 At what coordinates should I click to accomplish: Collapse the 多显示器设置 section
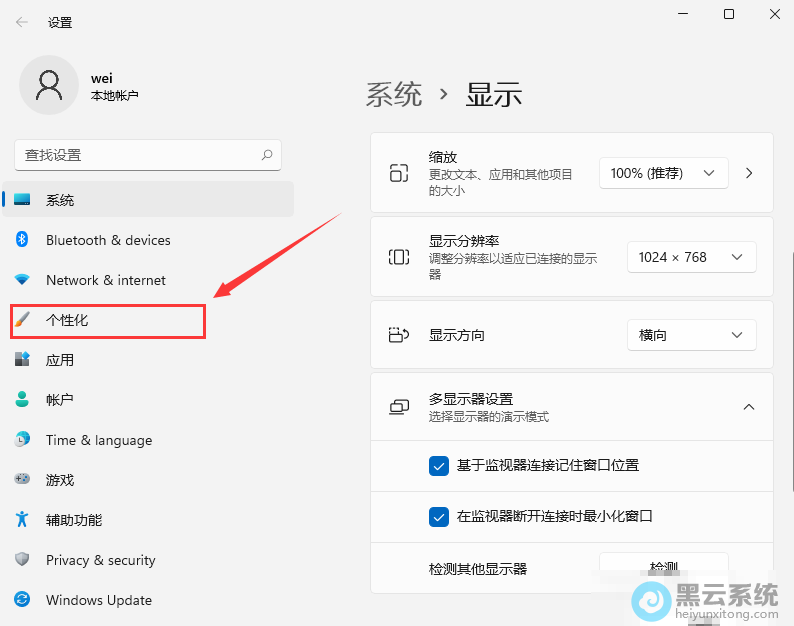[748, 407]
